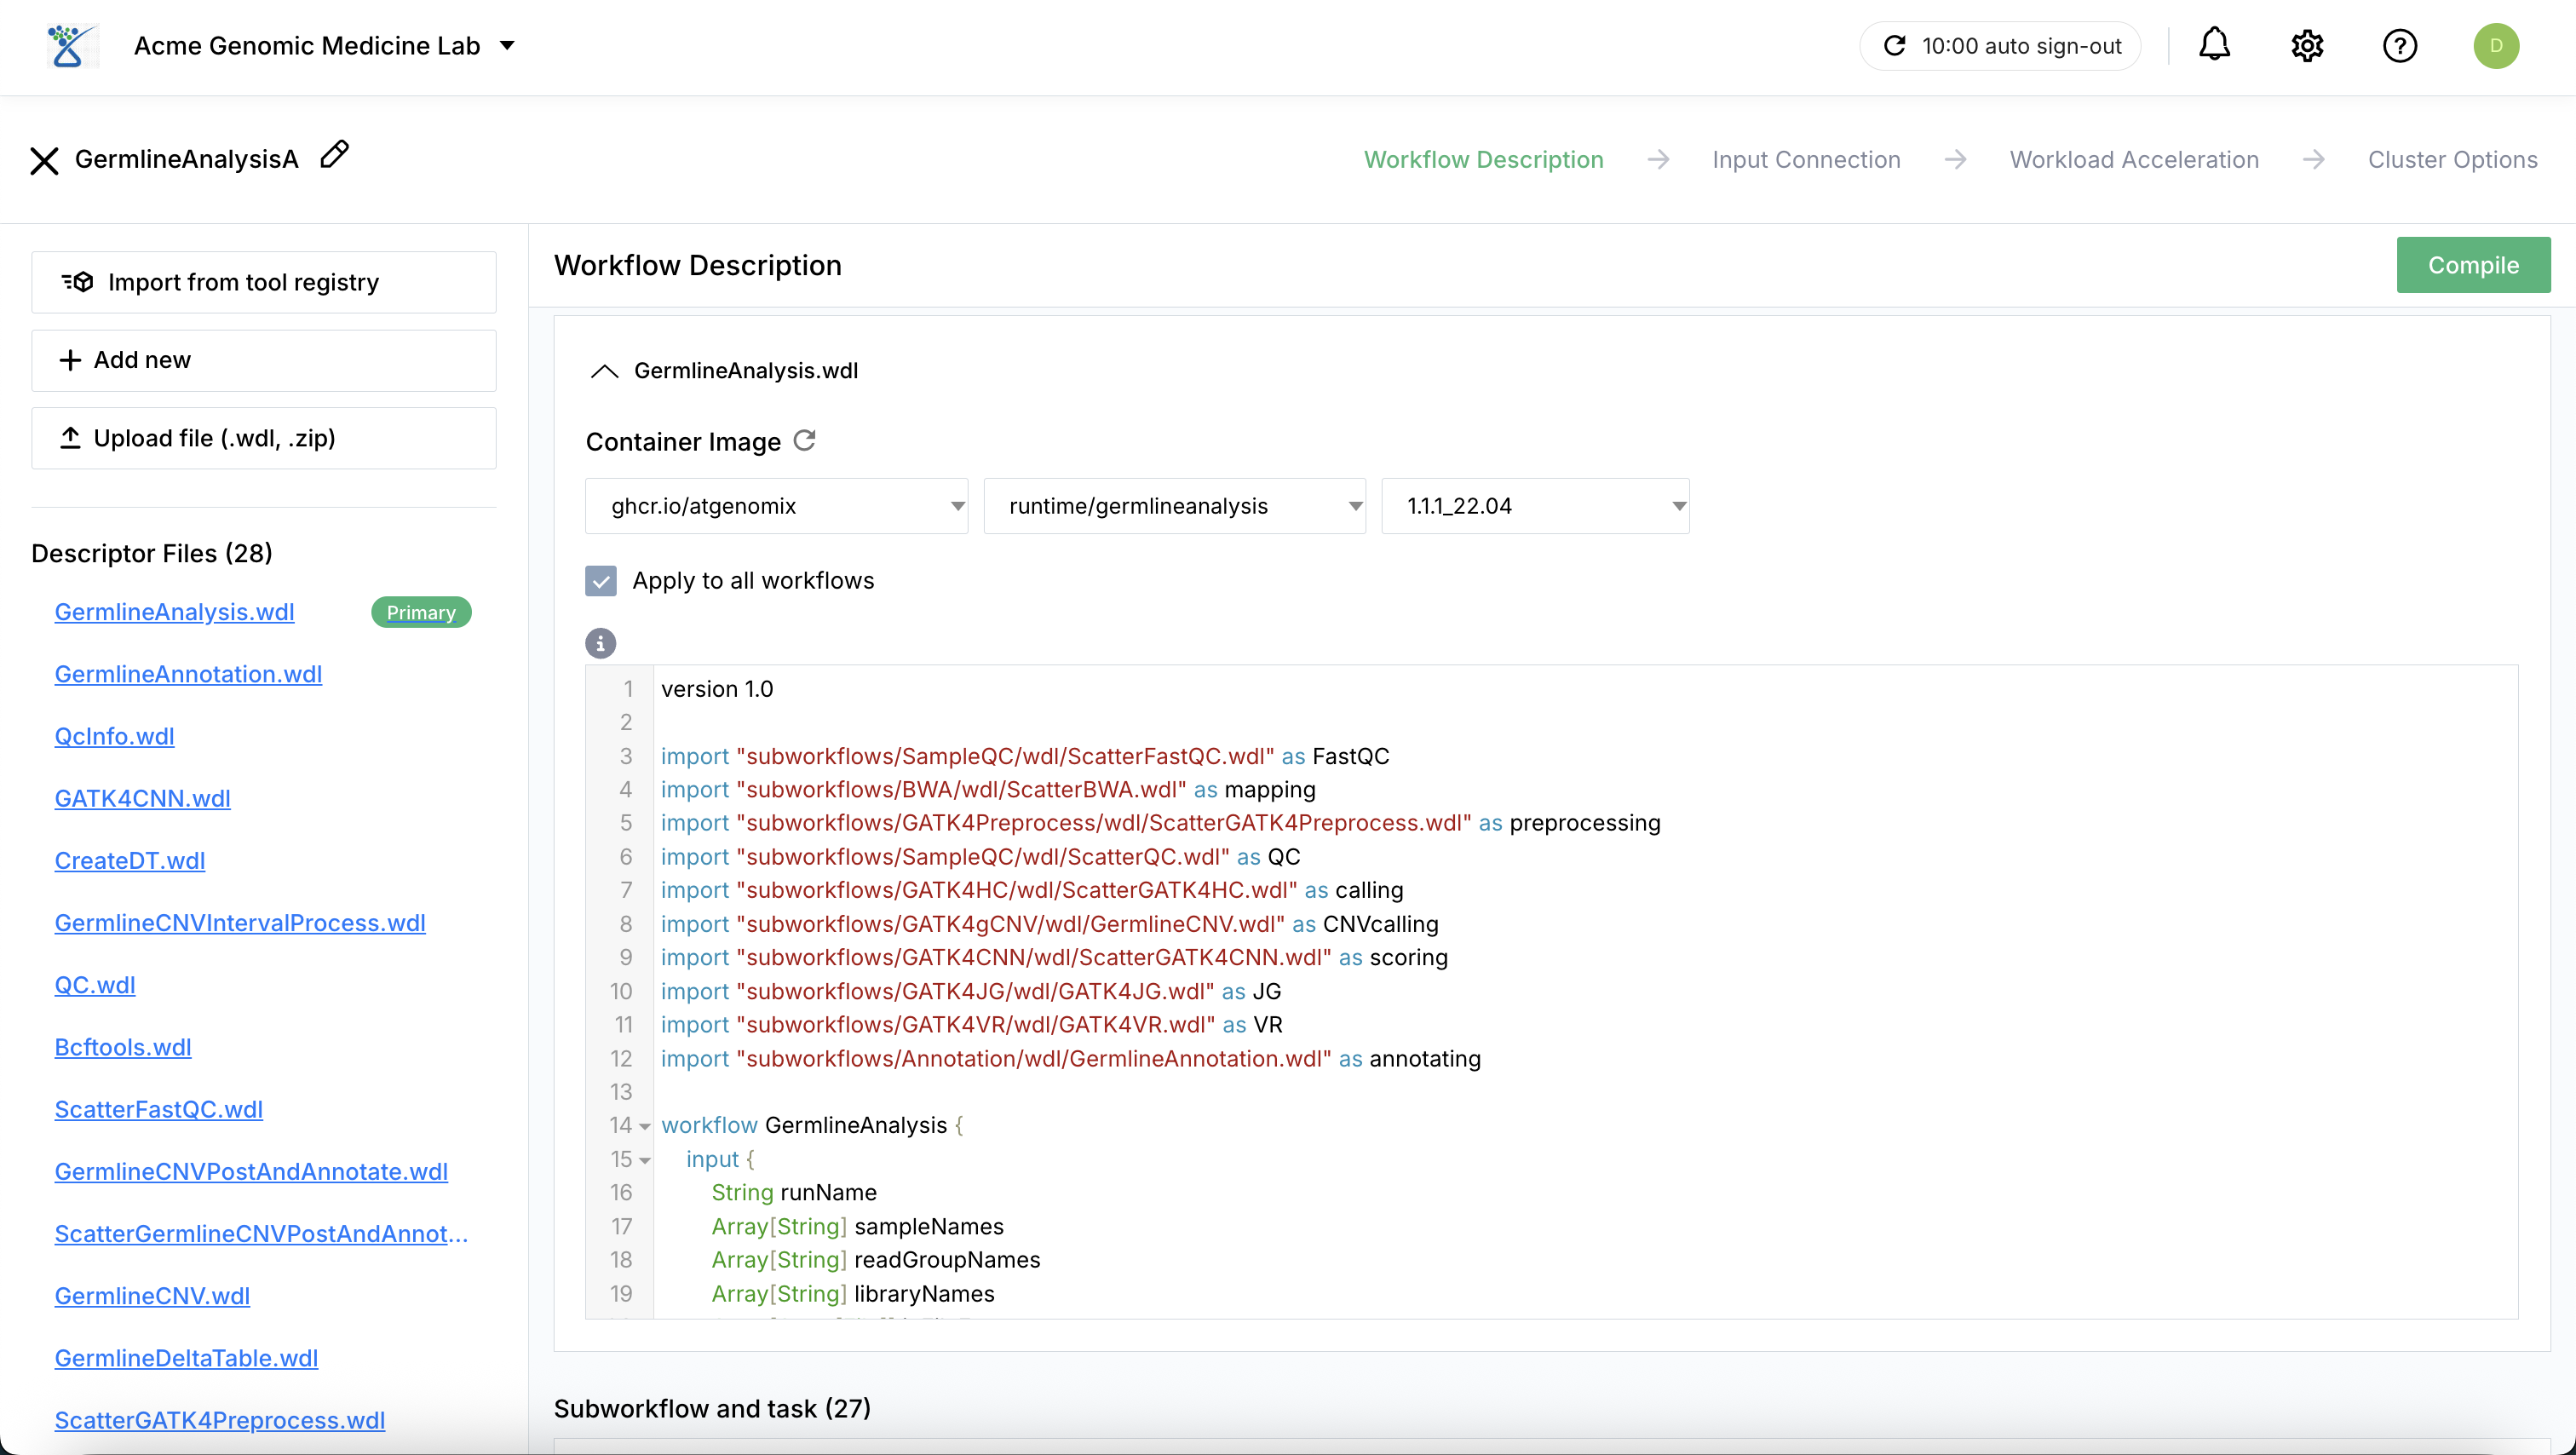Screen dimensions: 2576x1455
Task: Collapse code fold arrow at line 15
Action: click(x=645, y=1161)
